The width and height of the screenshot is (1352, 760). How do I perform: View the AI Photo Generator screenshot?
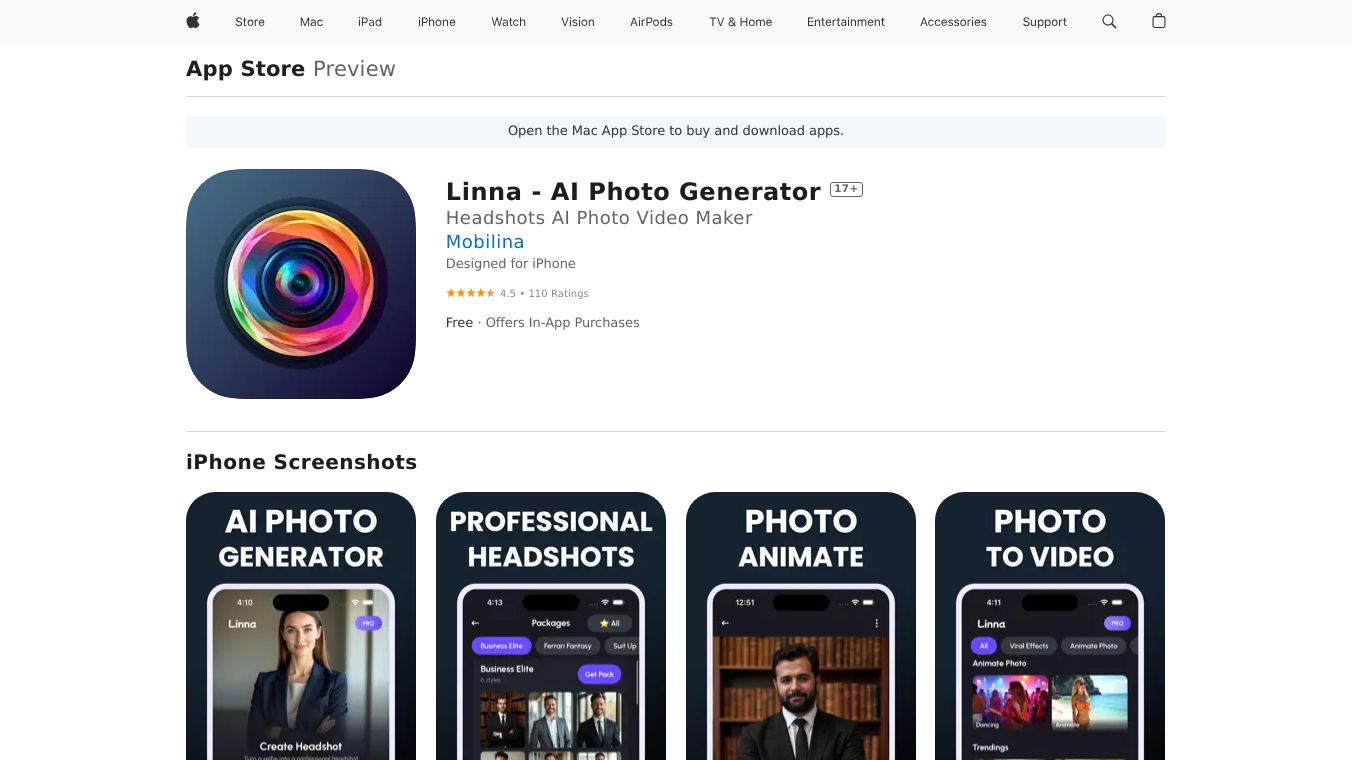301,626
